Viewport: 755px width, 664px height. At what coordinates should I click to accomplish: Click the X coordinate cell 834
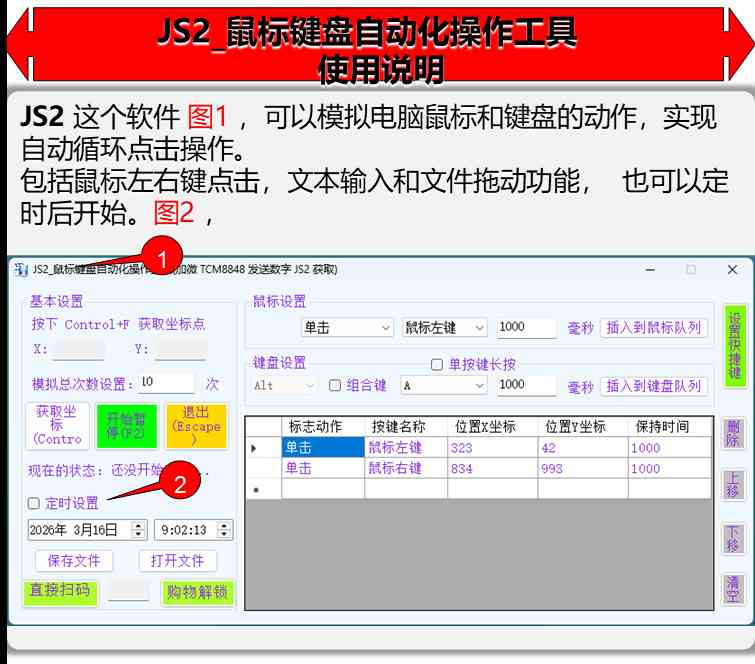click(493, 469)
